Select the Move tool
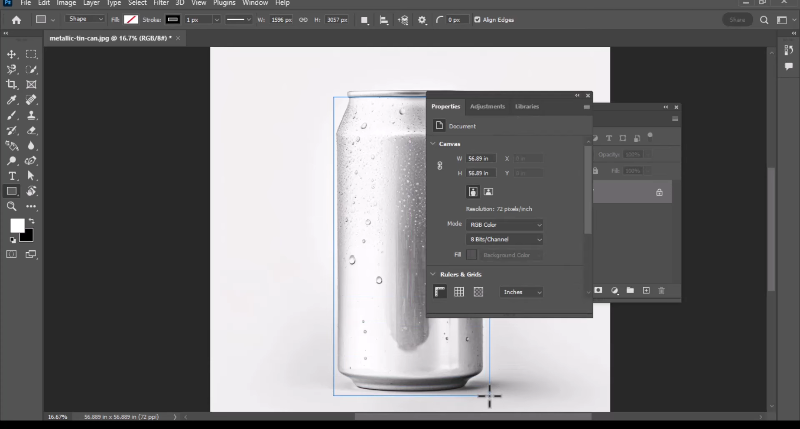This screenshot has width=800, height=429. 12,54
